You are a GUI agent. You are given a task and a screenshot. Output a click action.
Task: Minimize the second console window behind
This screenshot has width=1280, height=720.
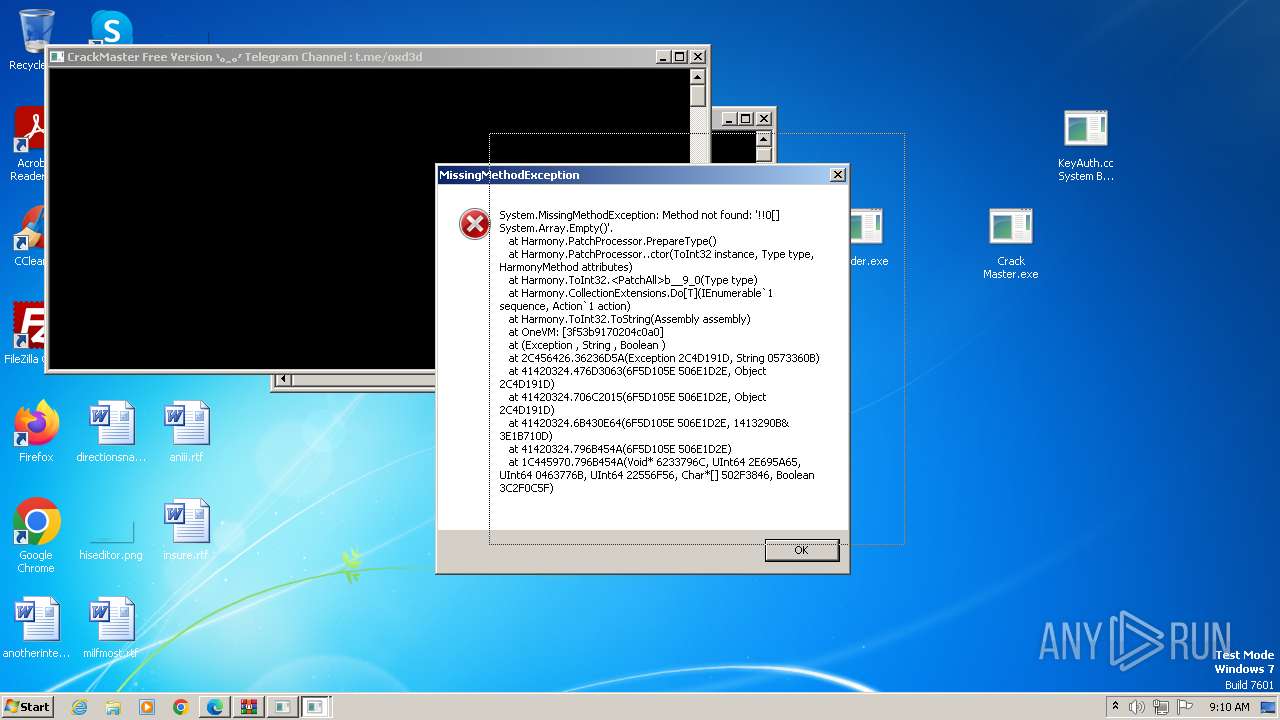point(727,119)
